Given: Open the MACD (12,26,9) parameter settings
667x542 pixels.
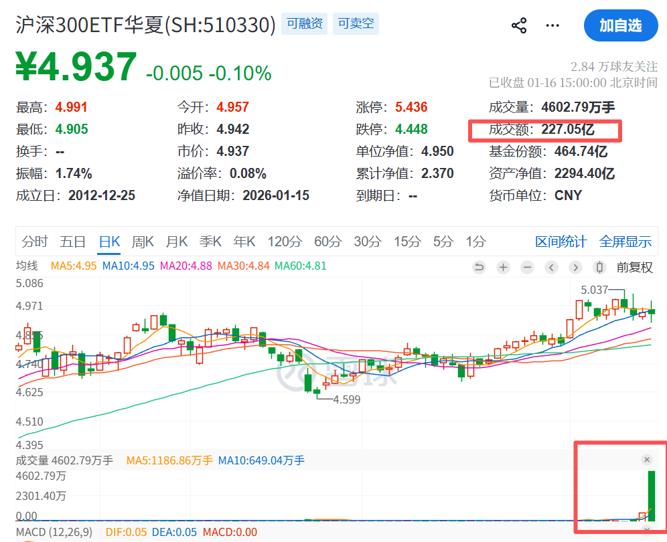Looking at the screenshot, I should (x=50, y=534).
